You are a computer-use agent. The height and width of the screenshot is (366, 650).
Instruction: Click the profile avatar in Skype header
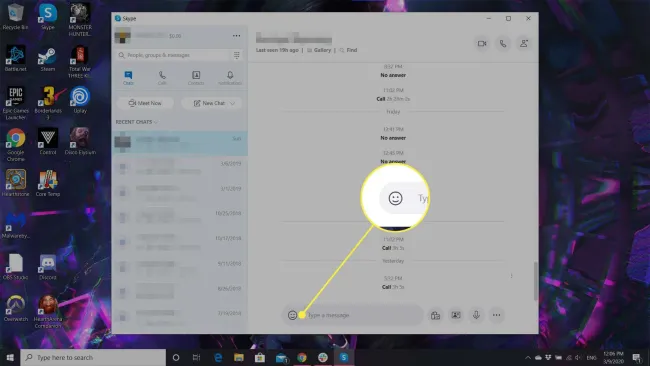click(123, 36)
